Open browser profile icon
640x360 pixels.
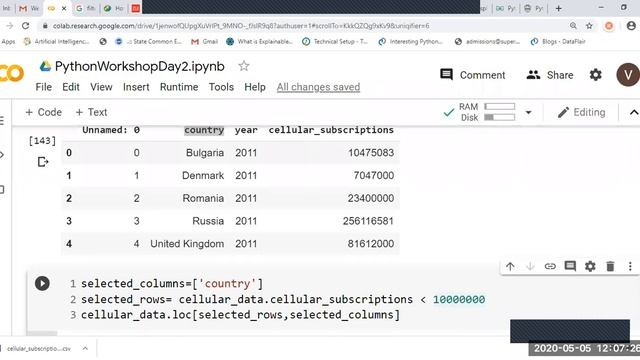point(631,26)
